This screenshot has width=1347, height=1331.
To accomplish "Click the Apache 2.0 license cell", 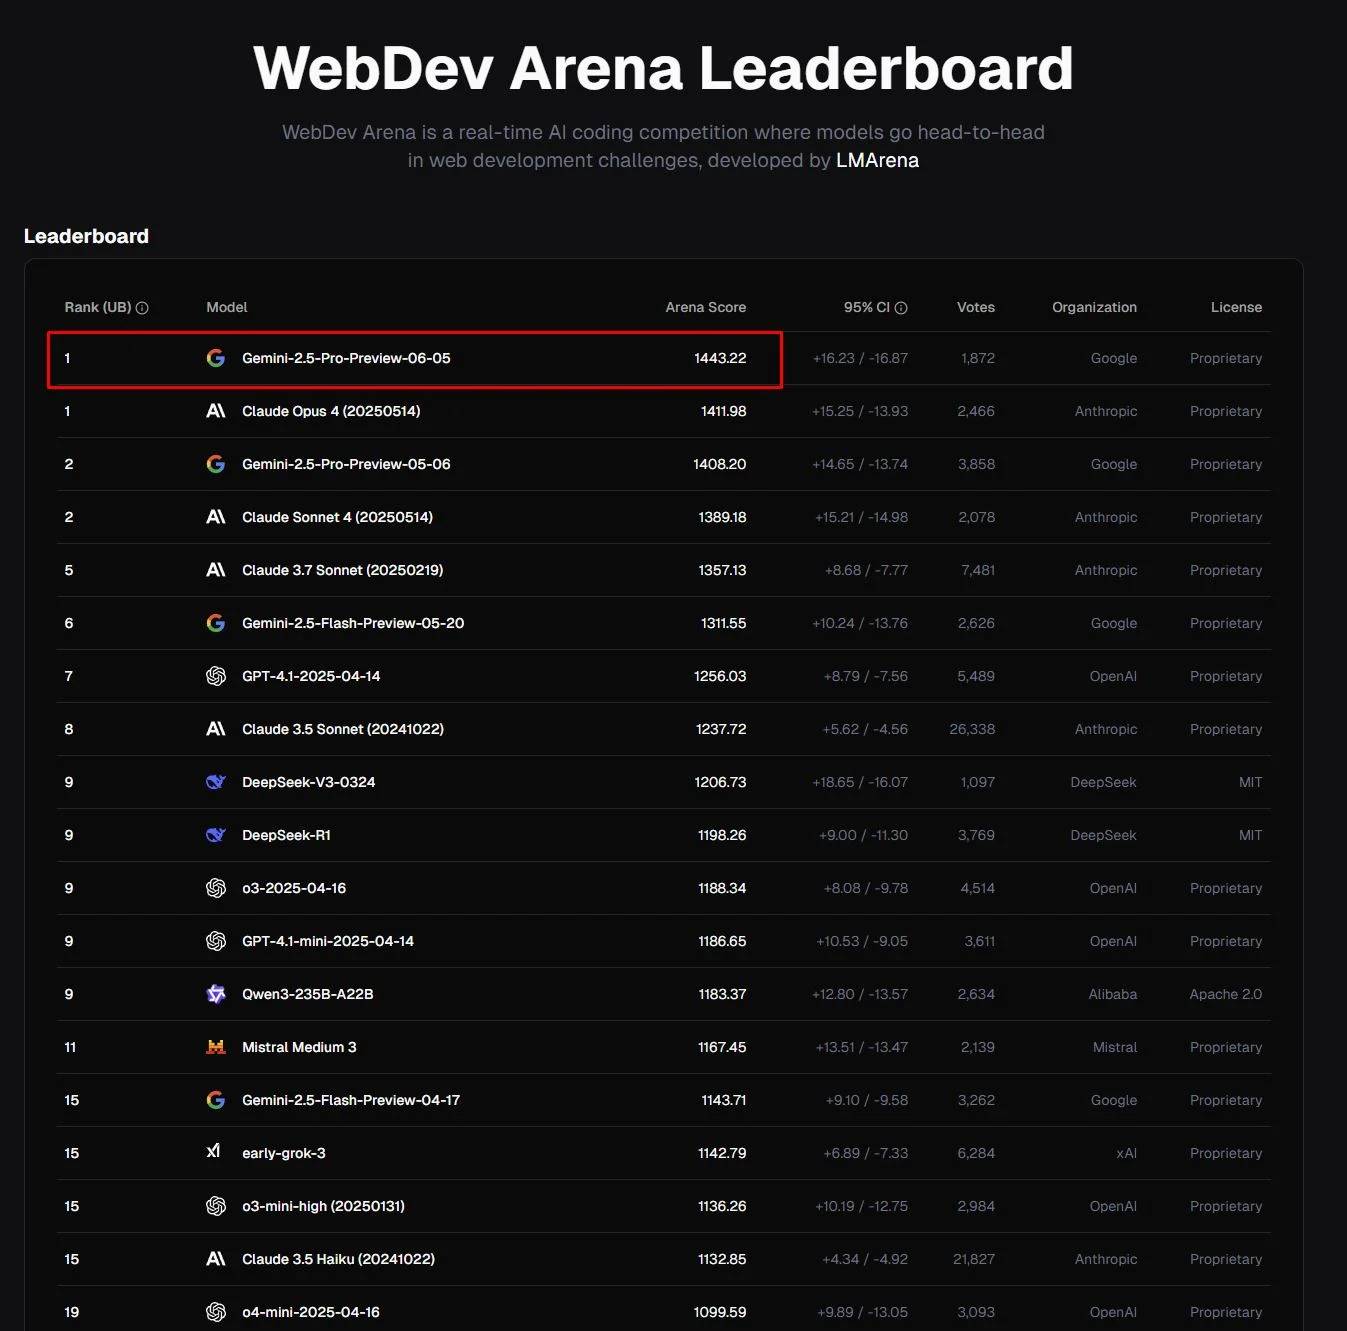I will tap(1226, 994).
